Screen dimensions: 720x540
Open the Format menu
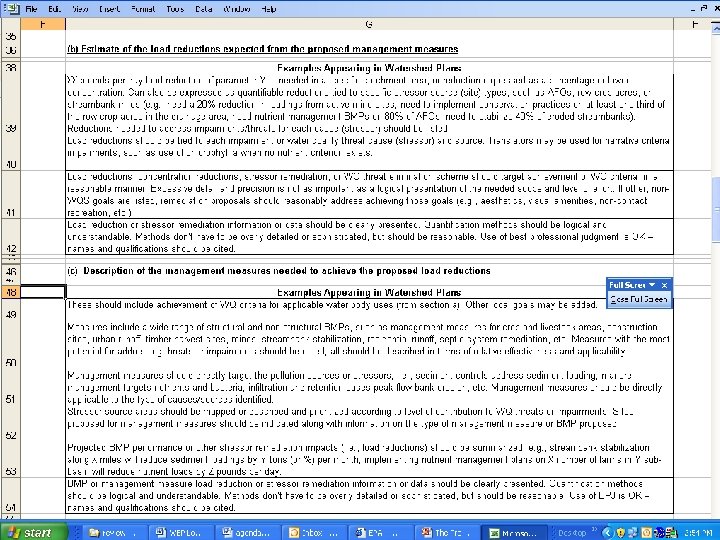click(x=143, y=9)
